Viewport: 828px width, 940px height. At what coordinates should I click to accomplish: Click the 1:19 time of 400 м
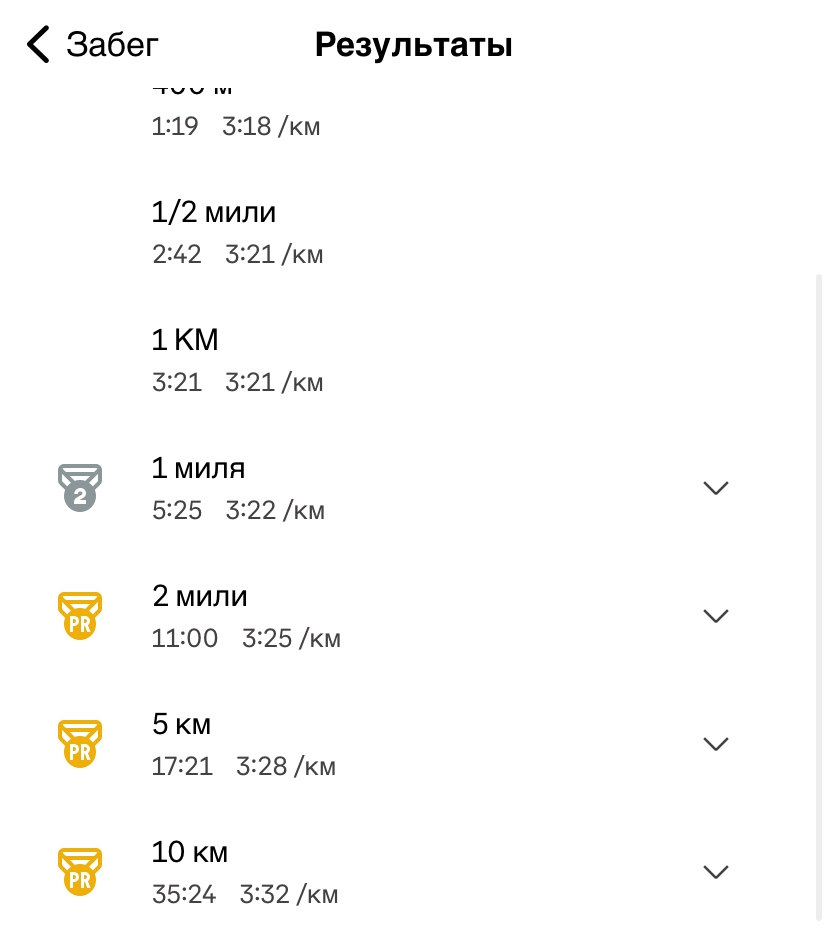(175, 127)
